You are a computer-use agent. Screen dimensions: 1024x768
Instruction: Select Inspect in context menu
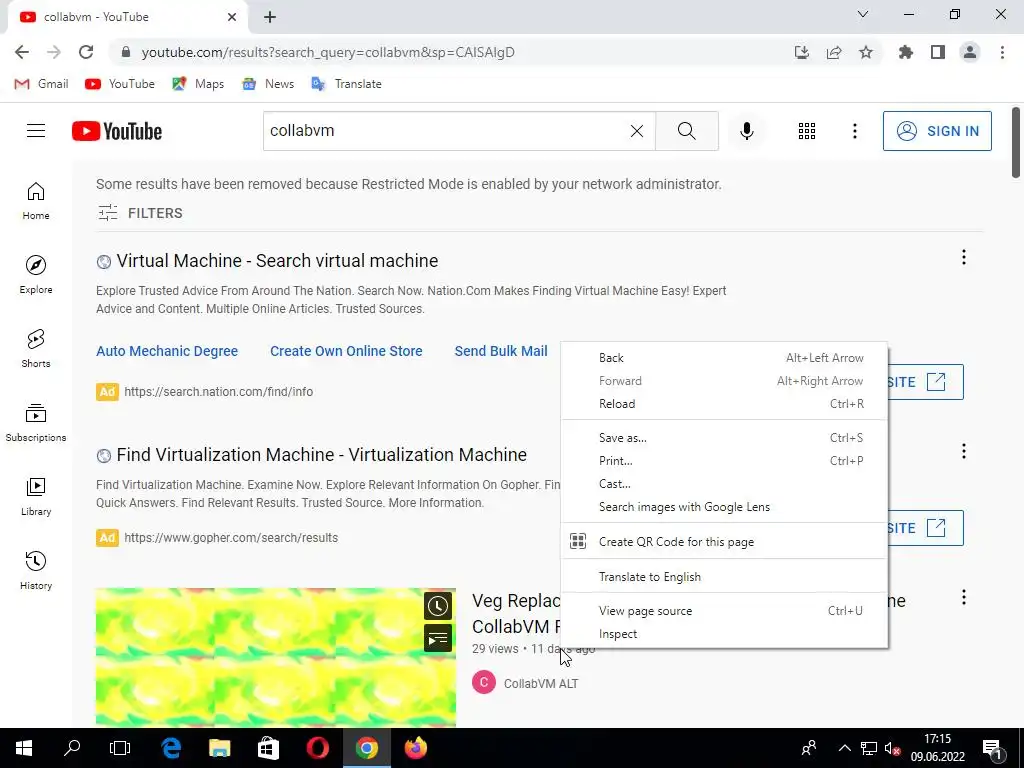click(x=724, y=633)
